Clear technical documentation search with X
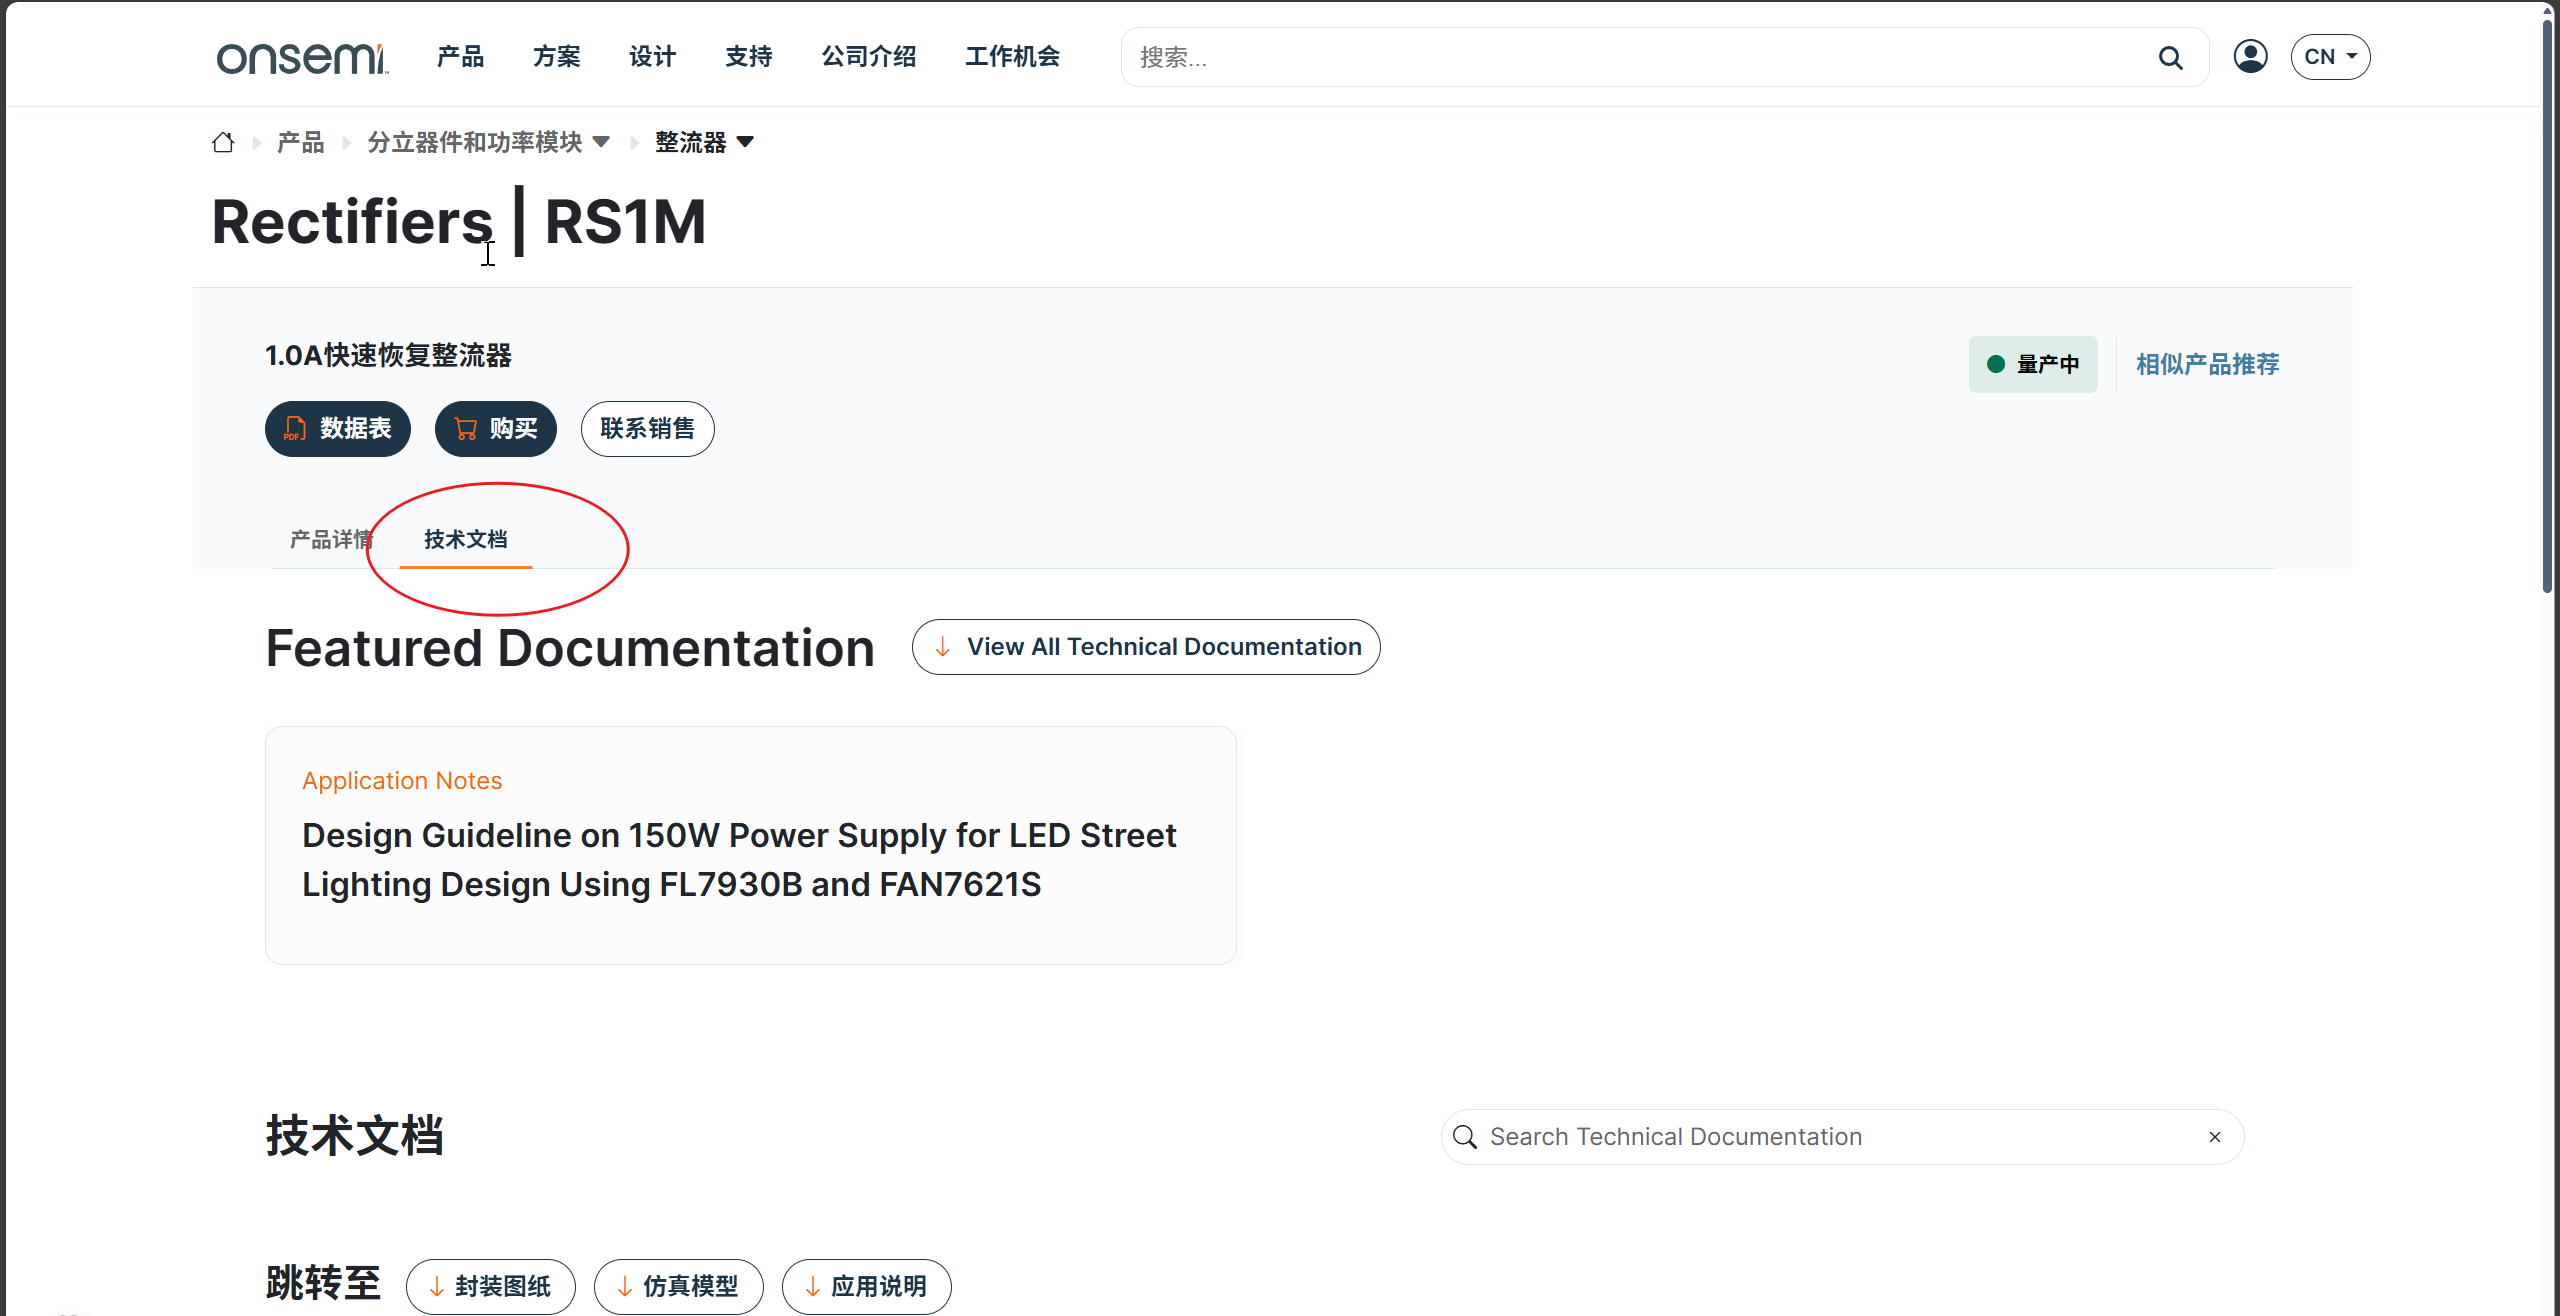 (x=2215, y=1137)
